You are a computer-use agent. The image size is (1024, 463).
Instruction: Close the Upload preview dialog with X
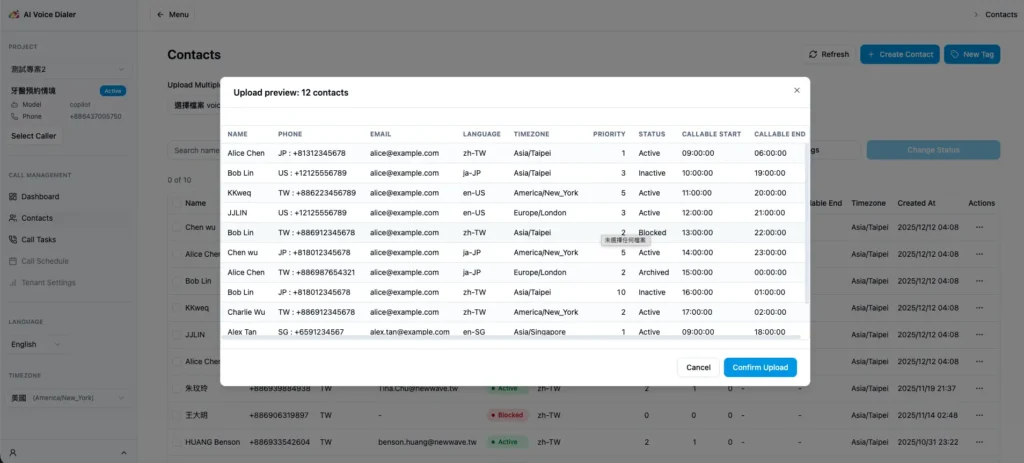pos(797,90)
